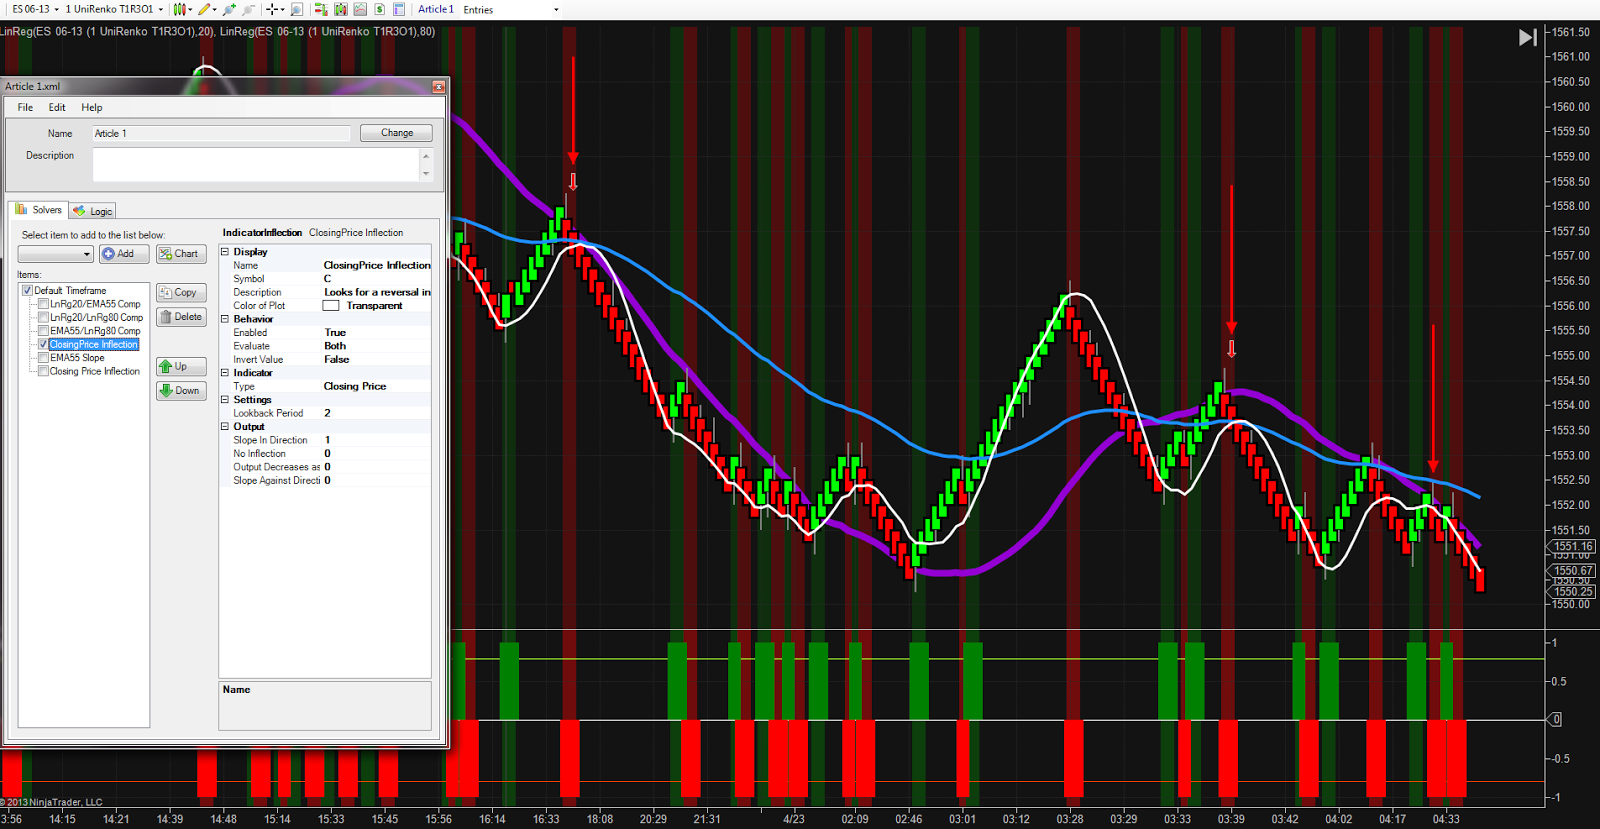1600x829 pixels.
Task: Collapse the Display property group
Action: tap(225, 252)
